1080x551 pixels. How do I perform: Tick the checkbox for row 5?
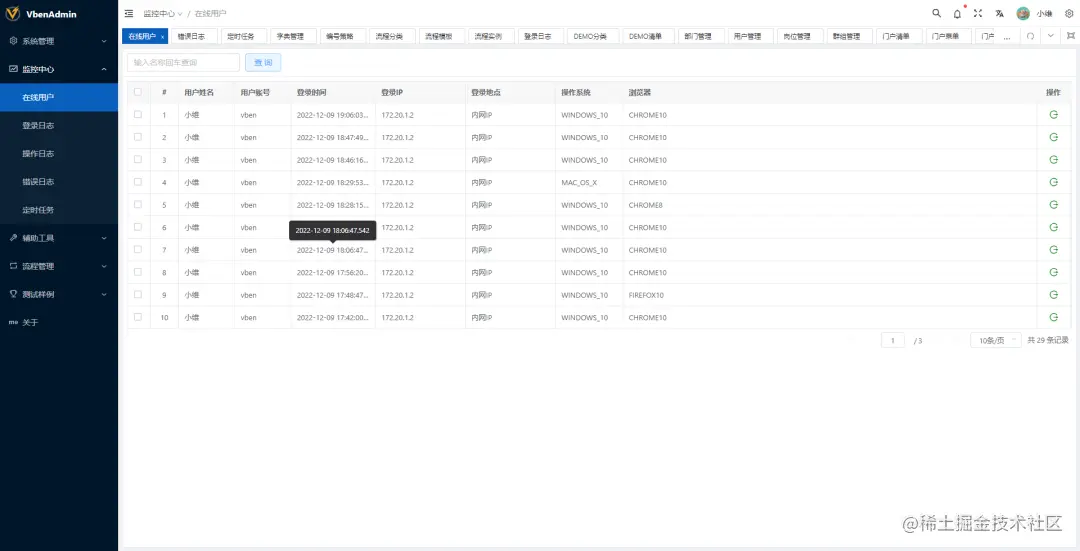click(x=138, y=205)
